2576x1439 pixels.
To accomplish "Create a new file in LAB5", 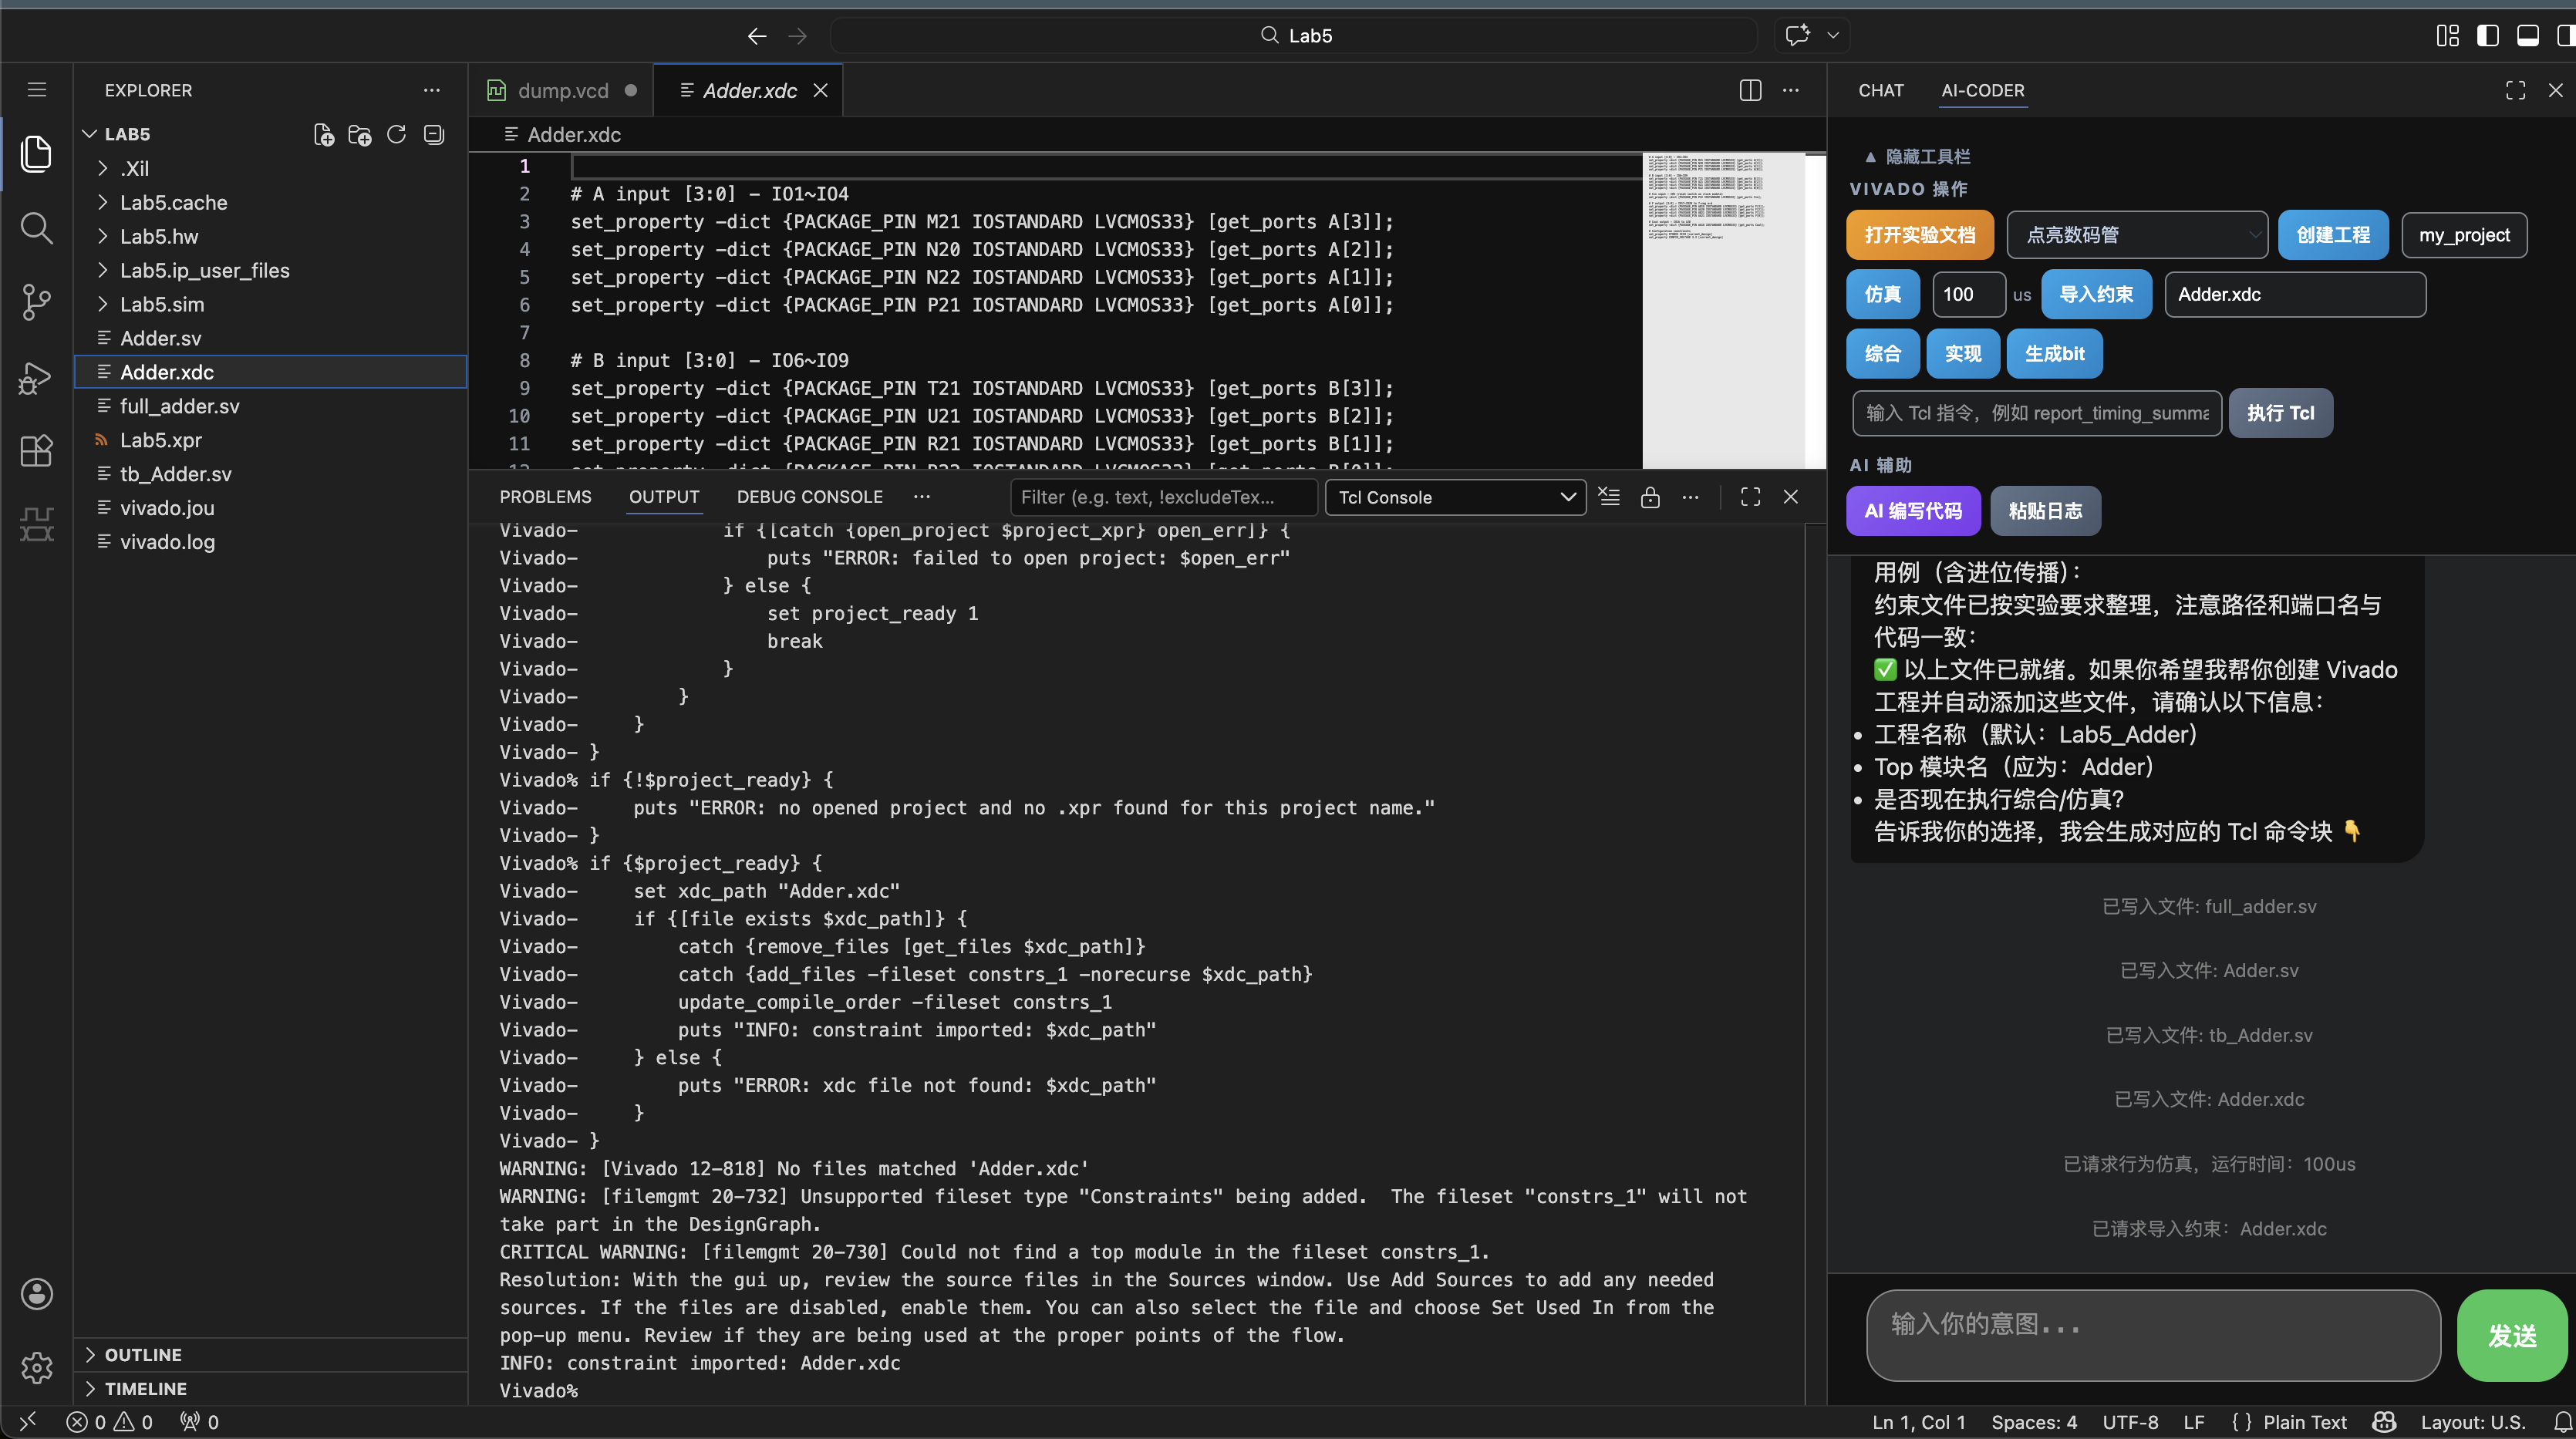I will coord(323,134).
